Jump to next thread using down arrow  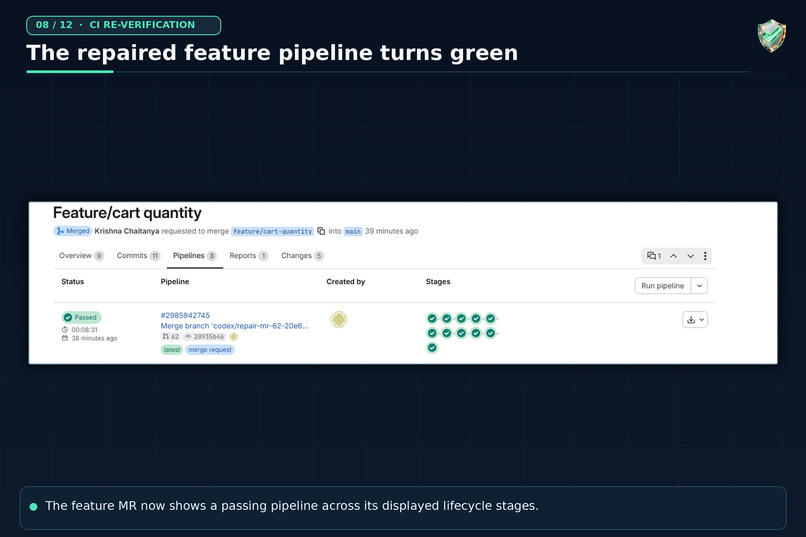690,256
